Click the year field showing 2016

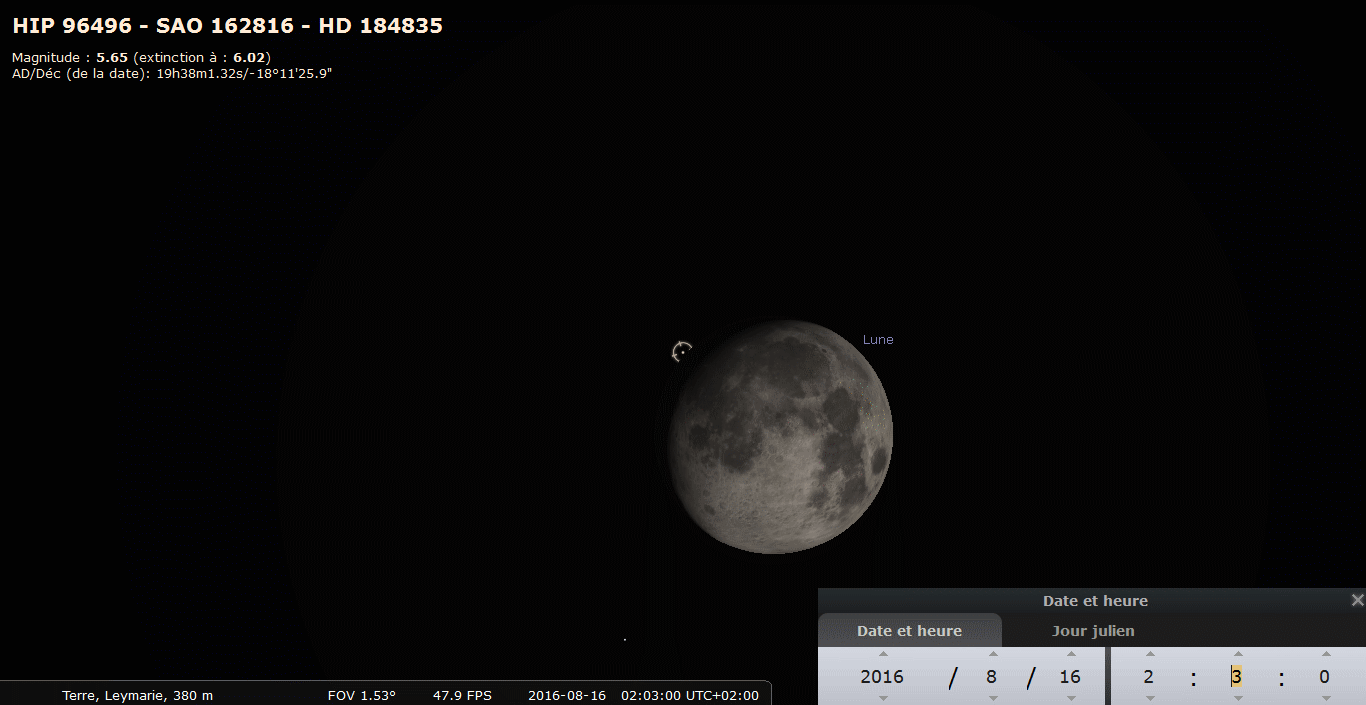(882, 677)
